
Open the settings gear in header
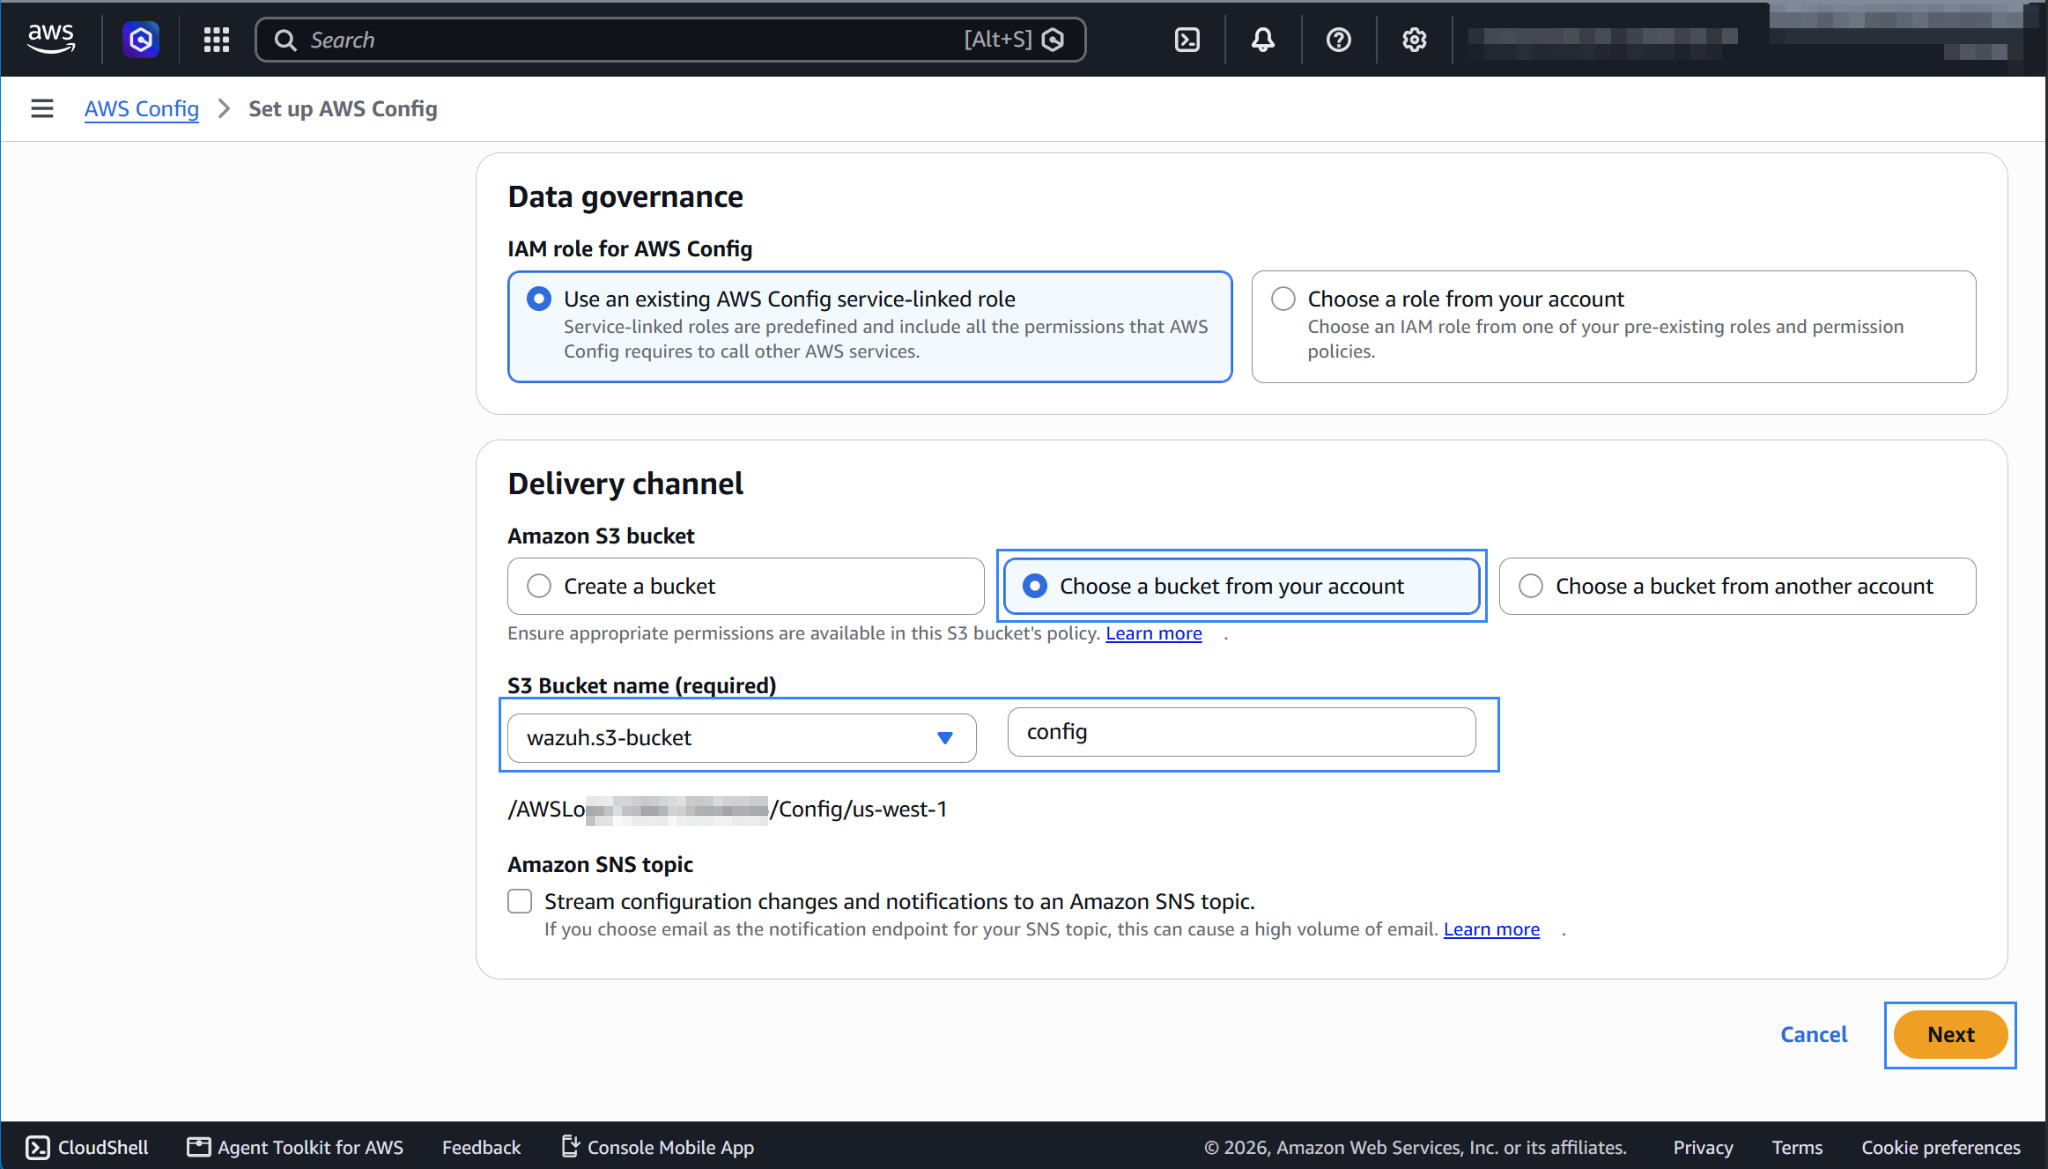[1414, 39]
